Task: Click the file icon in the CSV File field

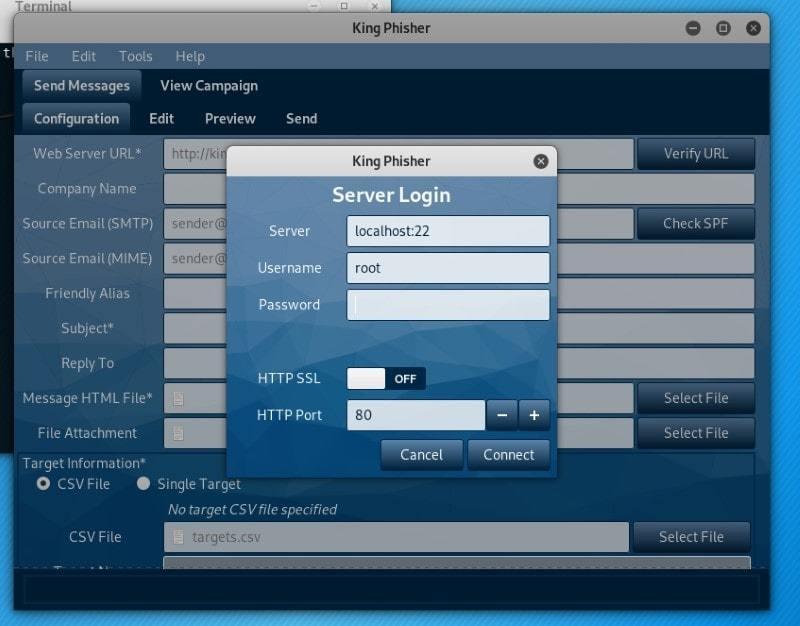Action: click(x=178, y=537)
